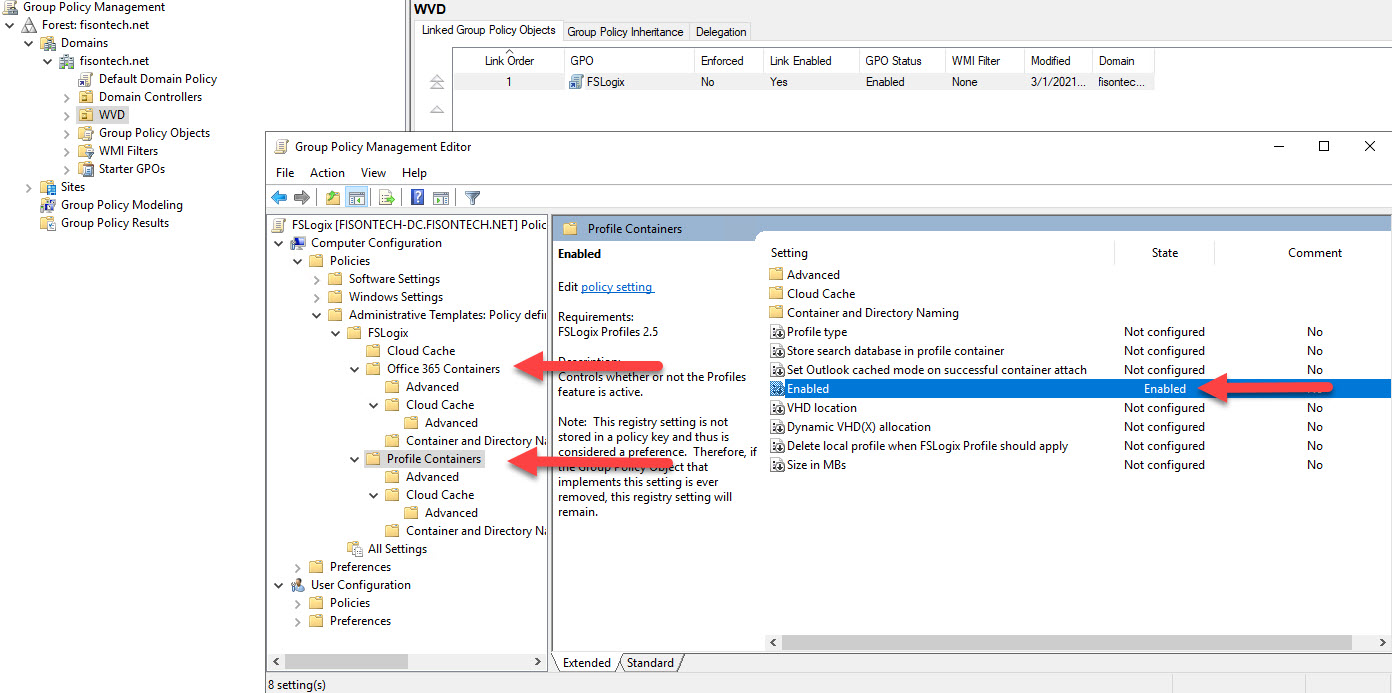This screenshot has height=693, width=1392.
Task: Click the Computer Configuration icon in the tree
Action: [x=298, y=243]
